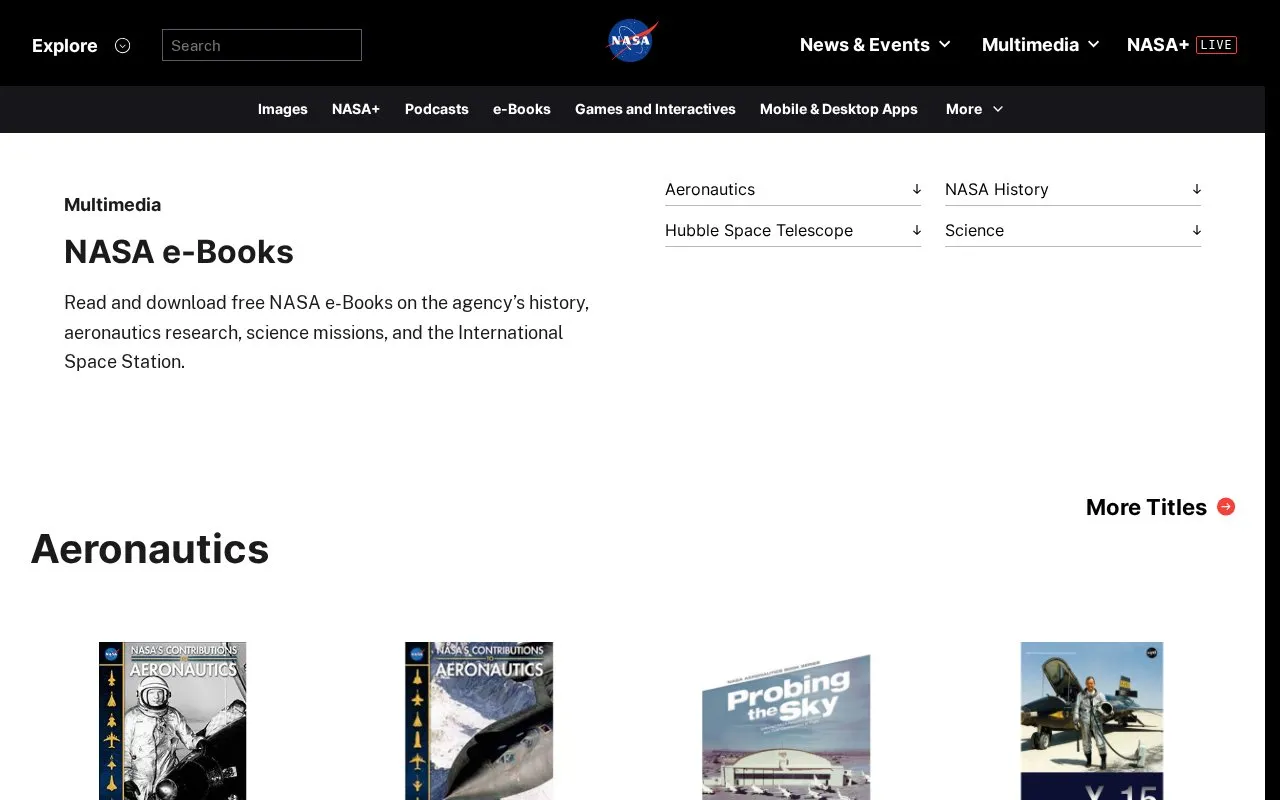Select NASA+ in the subnav bar
The height and width of the screenshot is (800, 1280).
coord(356,109)
